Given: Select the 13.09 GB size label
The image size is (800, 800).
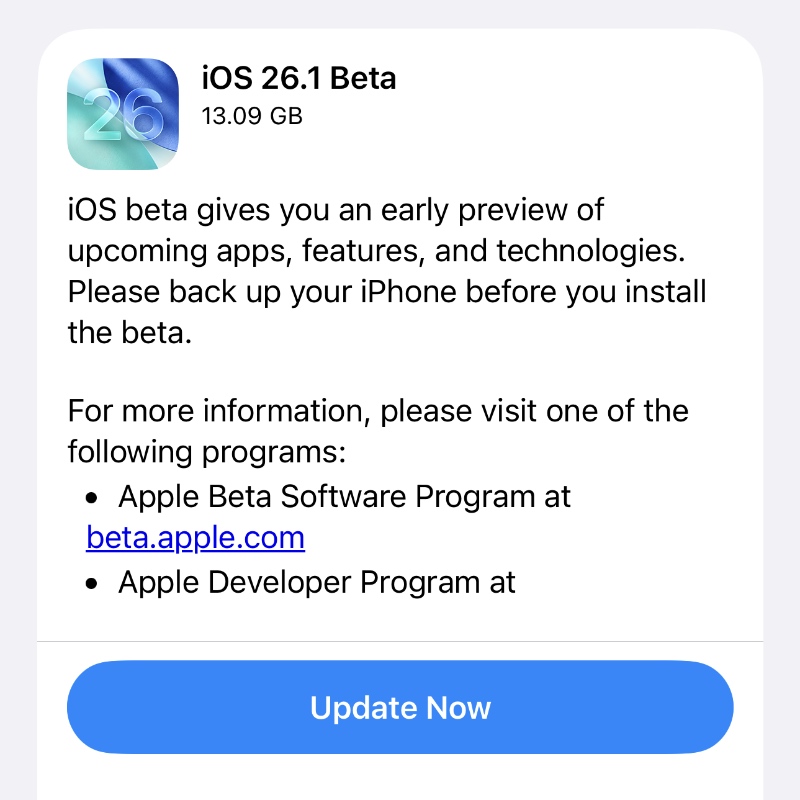Looking at the screenshot, I should (252, 116).
